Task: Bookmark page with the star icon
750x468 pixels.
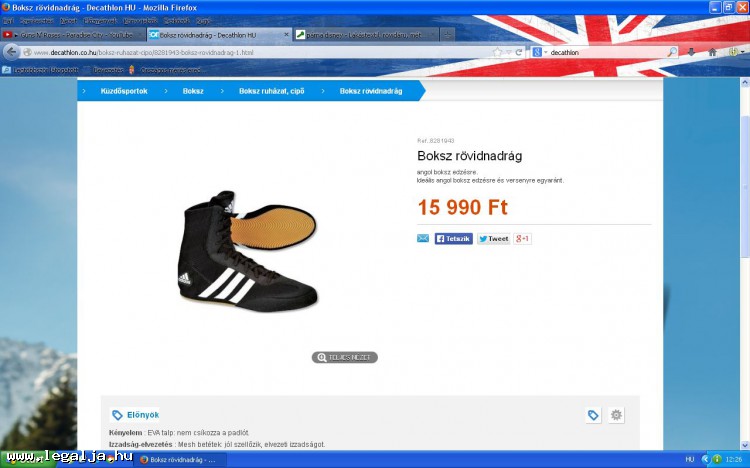Action: coord(497,52)
